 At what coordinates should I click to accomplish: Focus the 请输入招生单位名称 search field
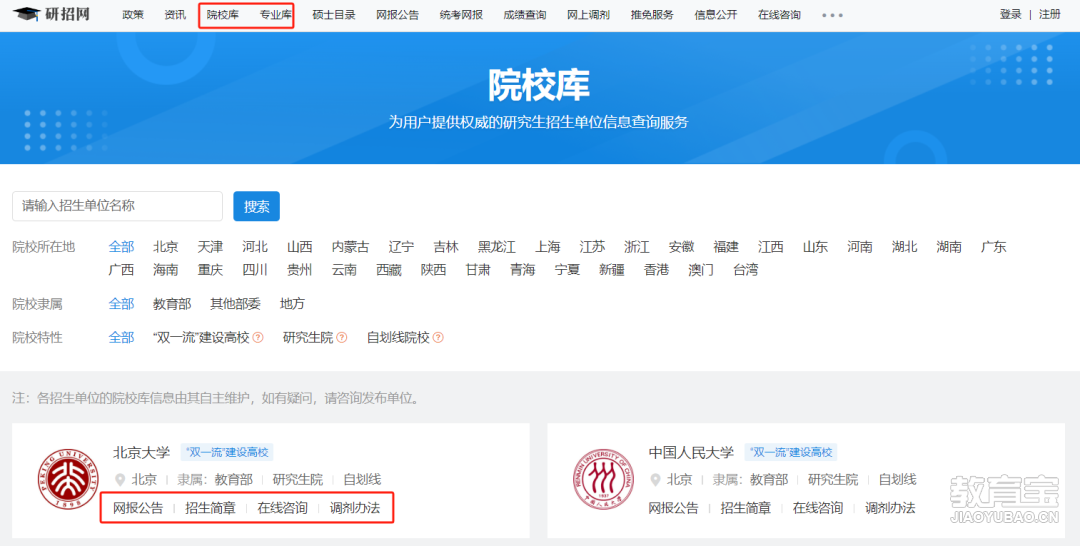(117, 206)
